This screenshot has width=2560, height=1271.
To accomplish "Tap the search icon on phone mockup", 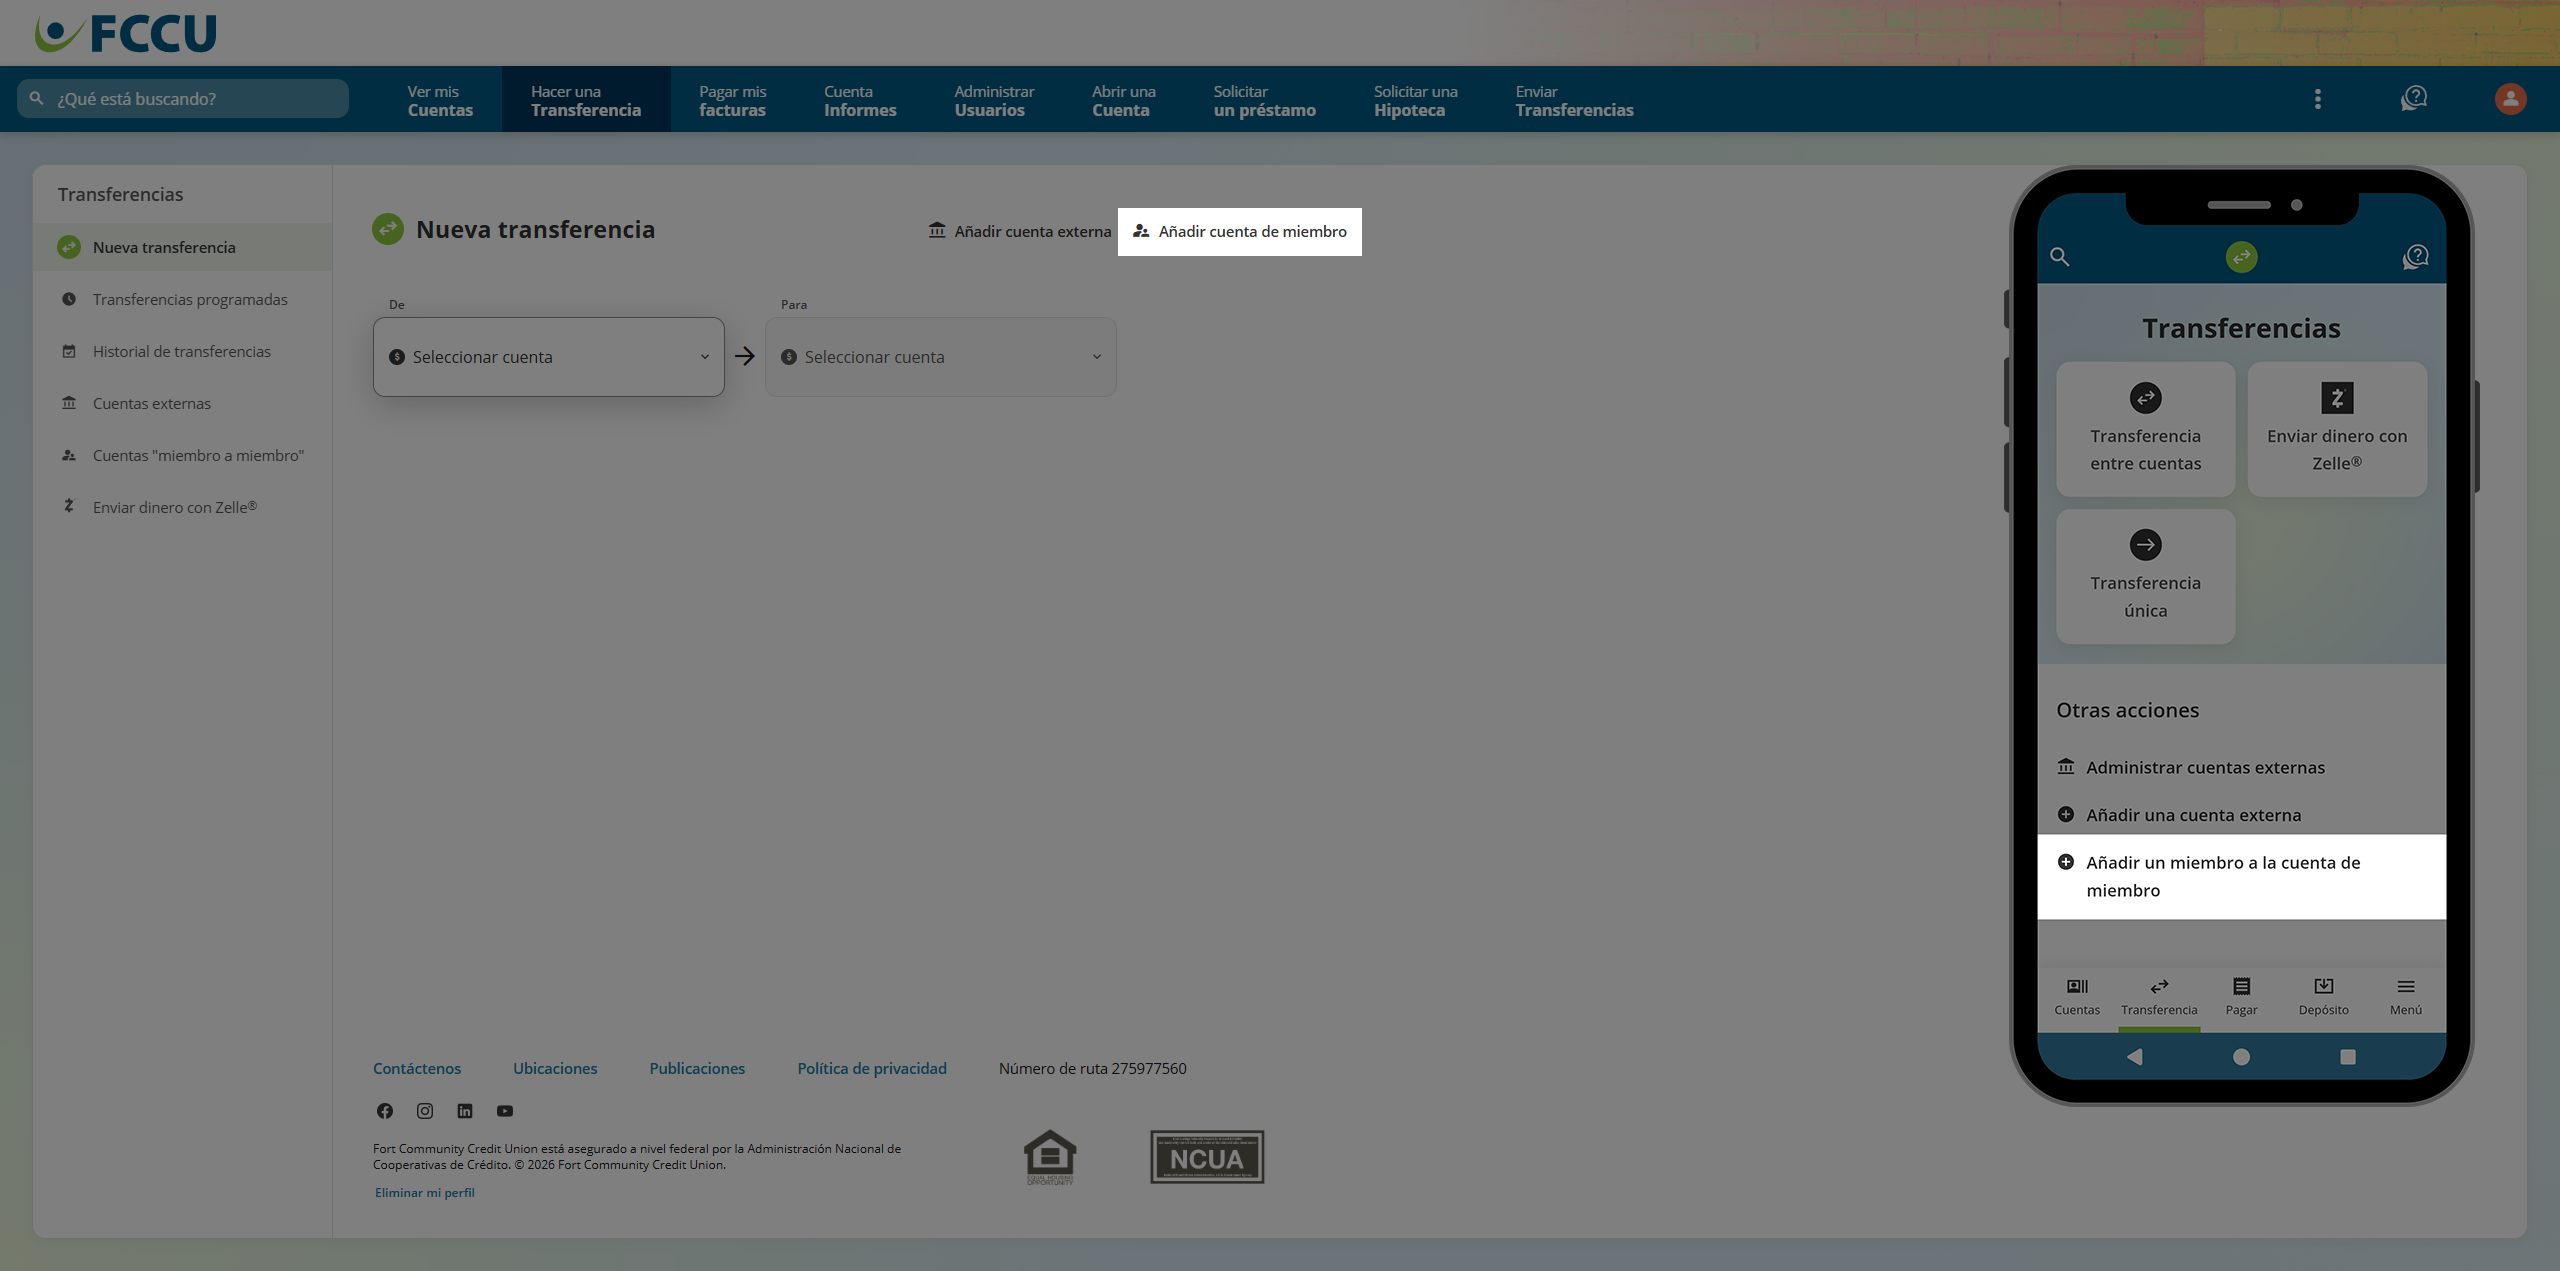I will 2059,257.
